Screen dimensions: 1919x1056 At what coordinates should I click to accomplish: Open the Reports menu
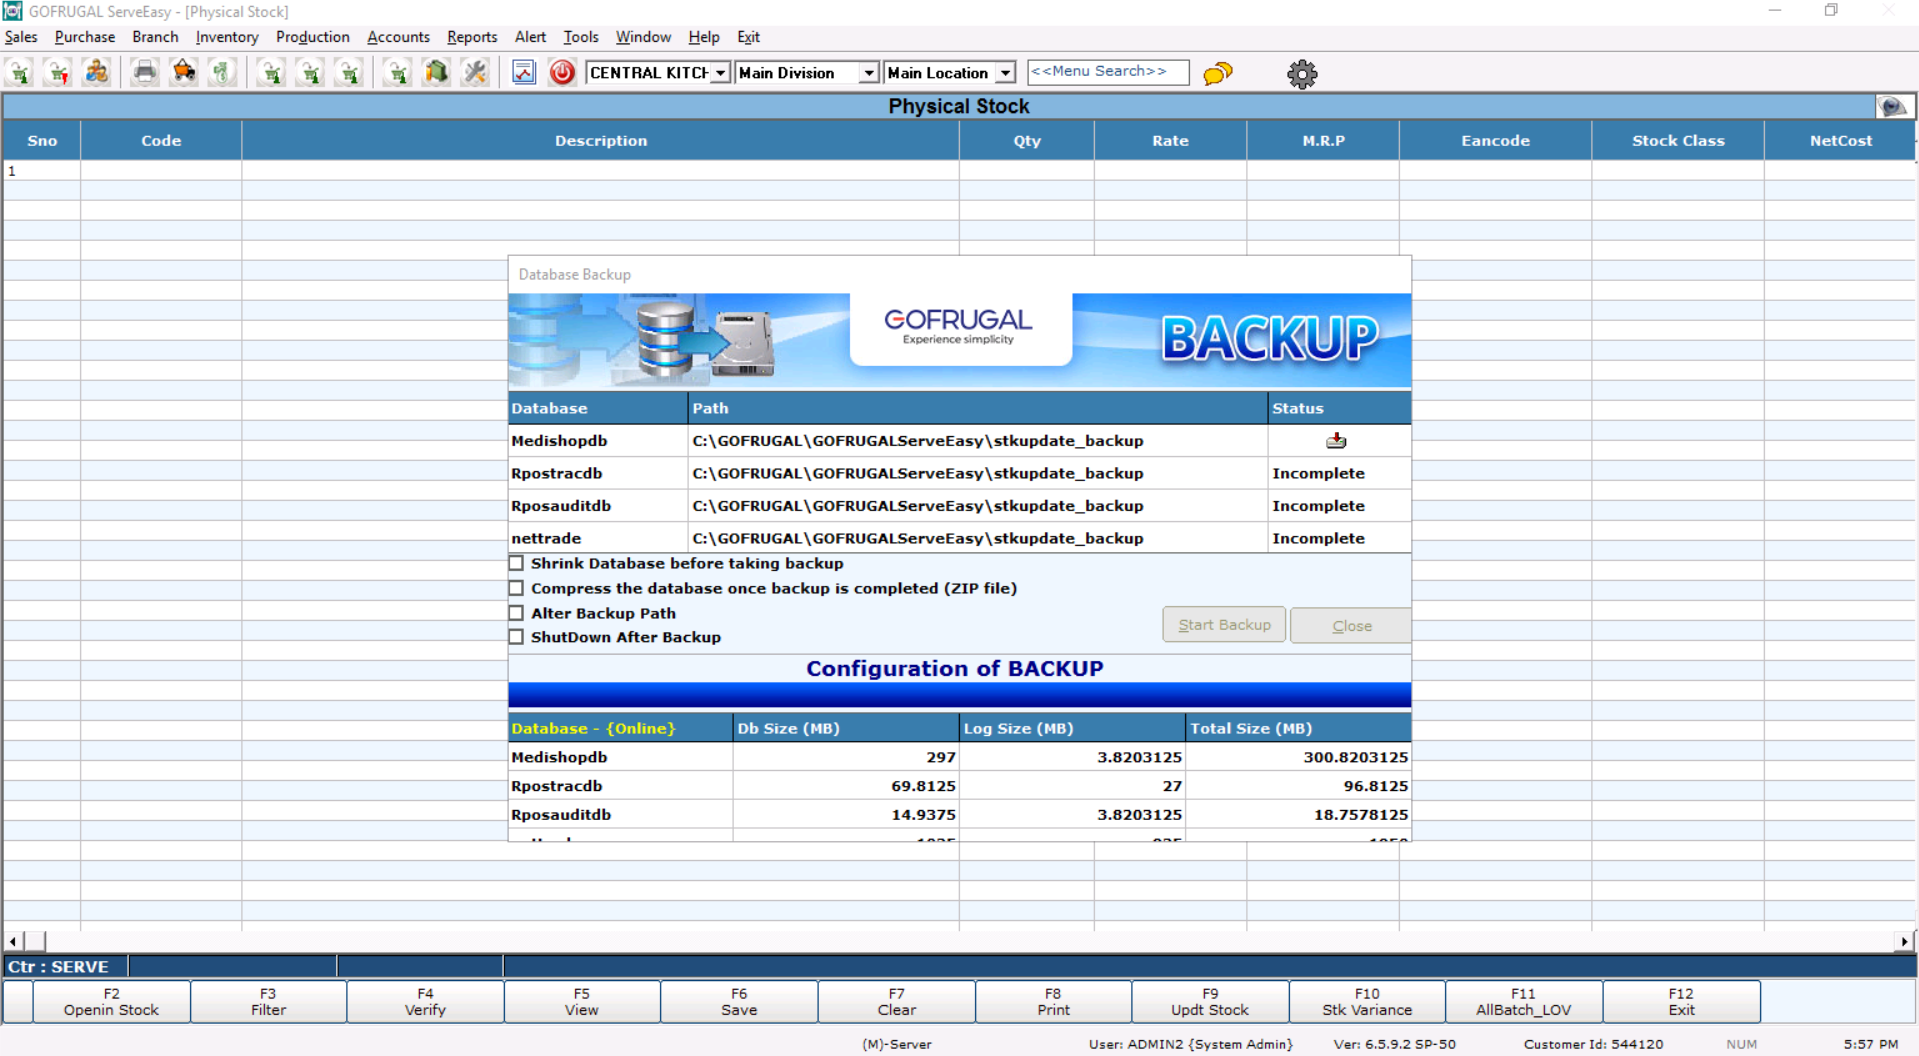(472, 37)
